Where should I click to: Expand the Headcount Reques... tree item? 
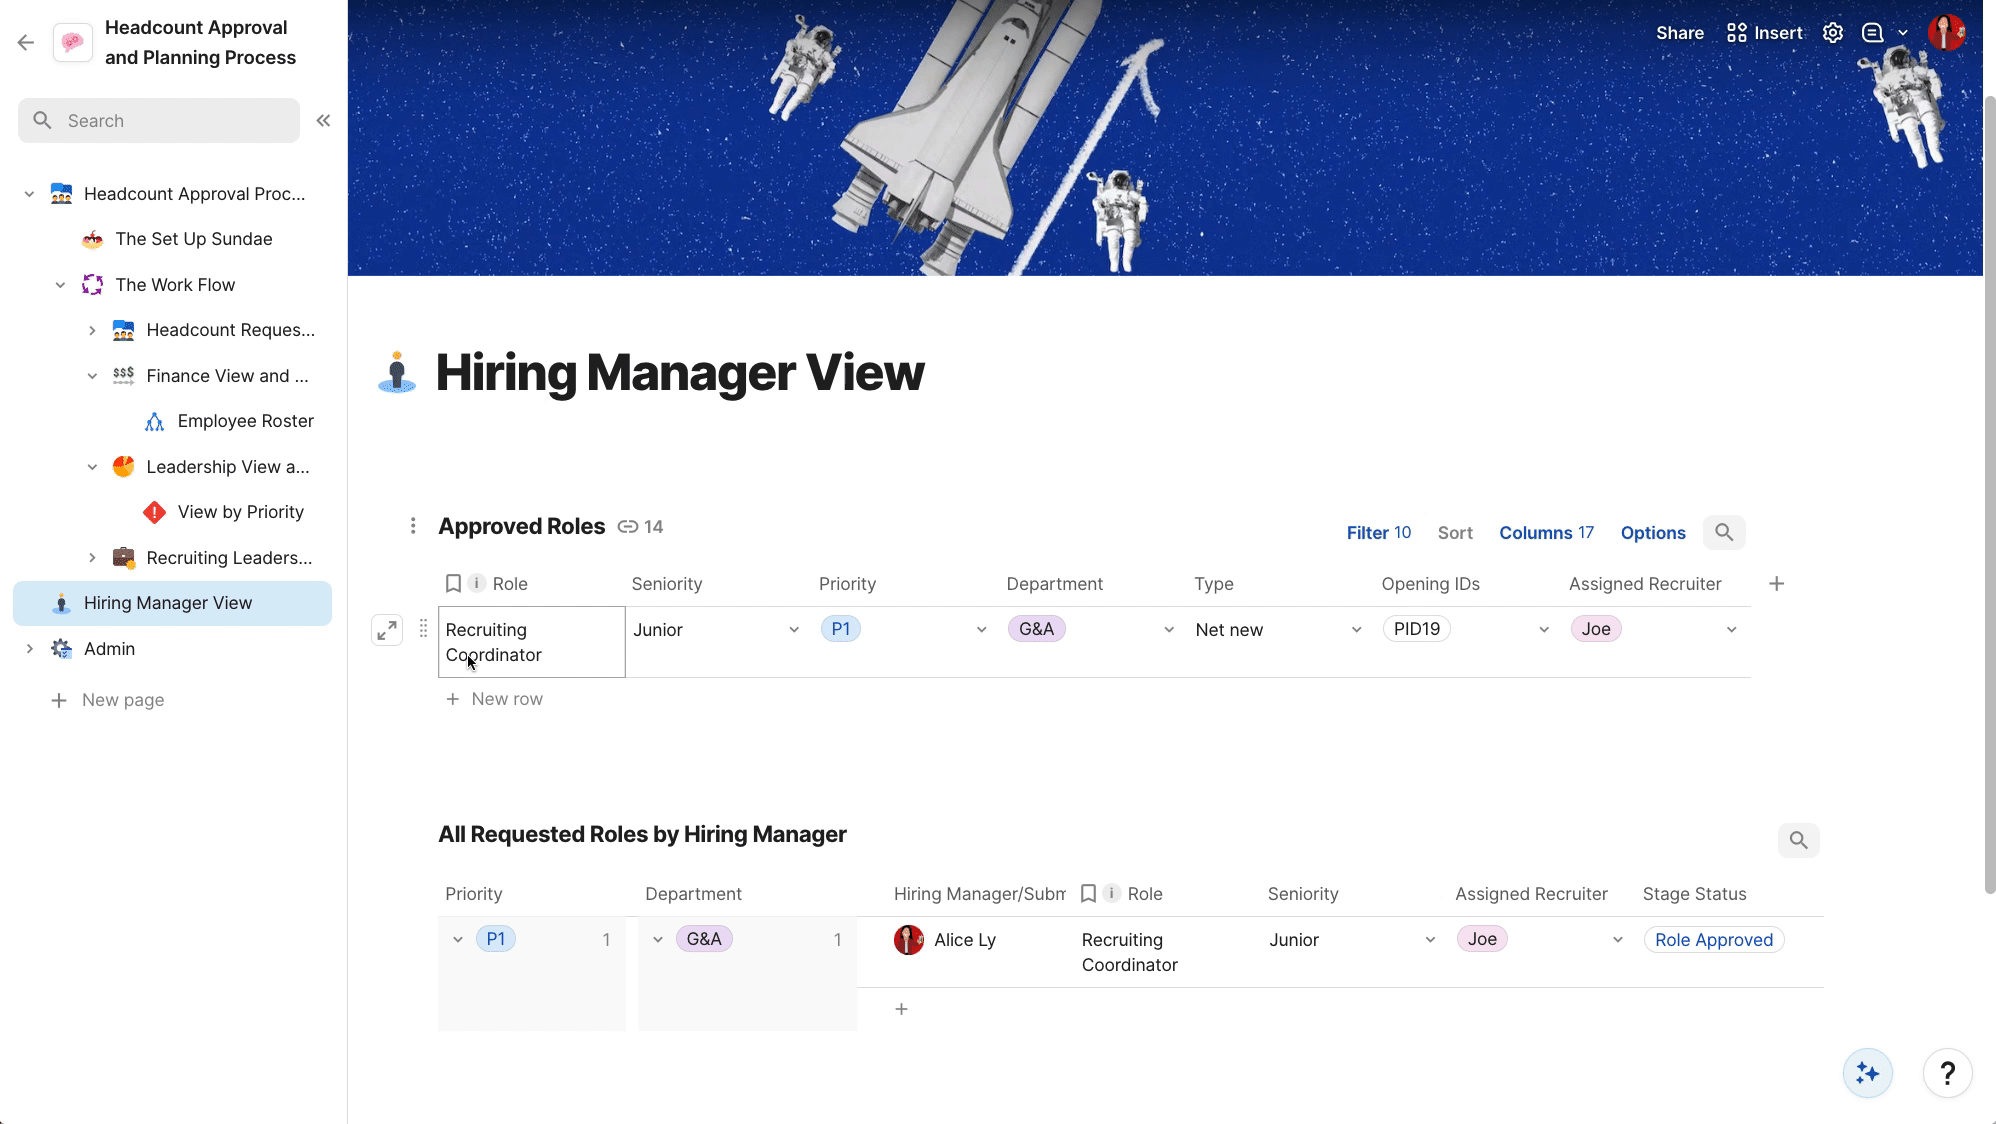(90, 329)
